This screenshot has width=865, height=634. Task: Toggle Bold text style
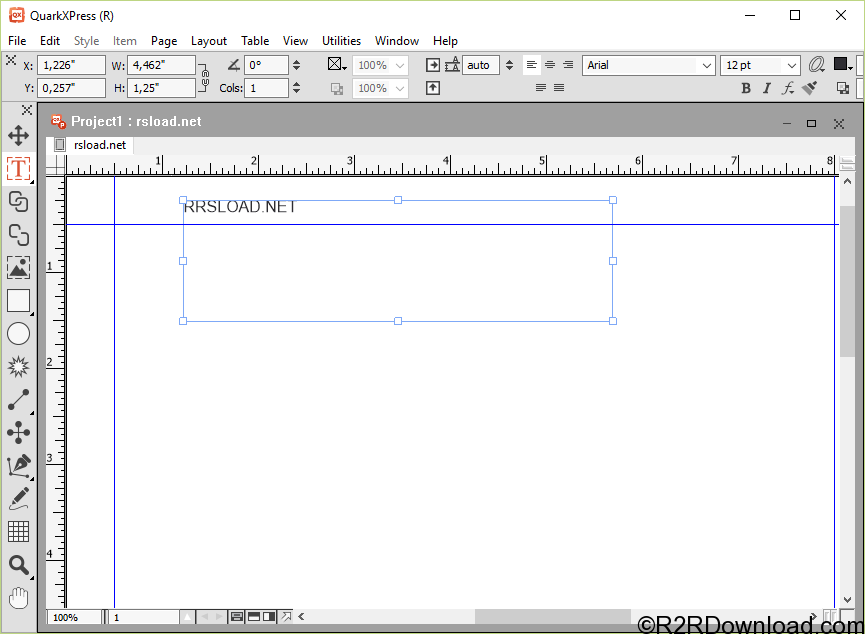746,88
